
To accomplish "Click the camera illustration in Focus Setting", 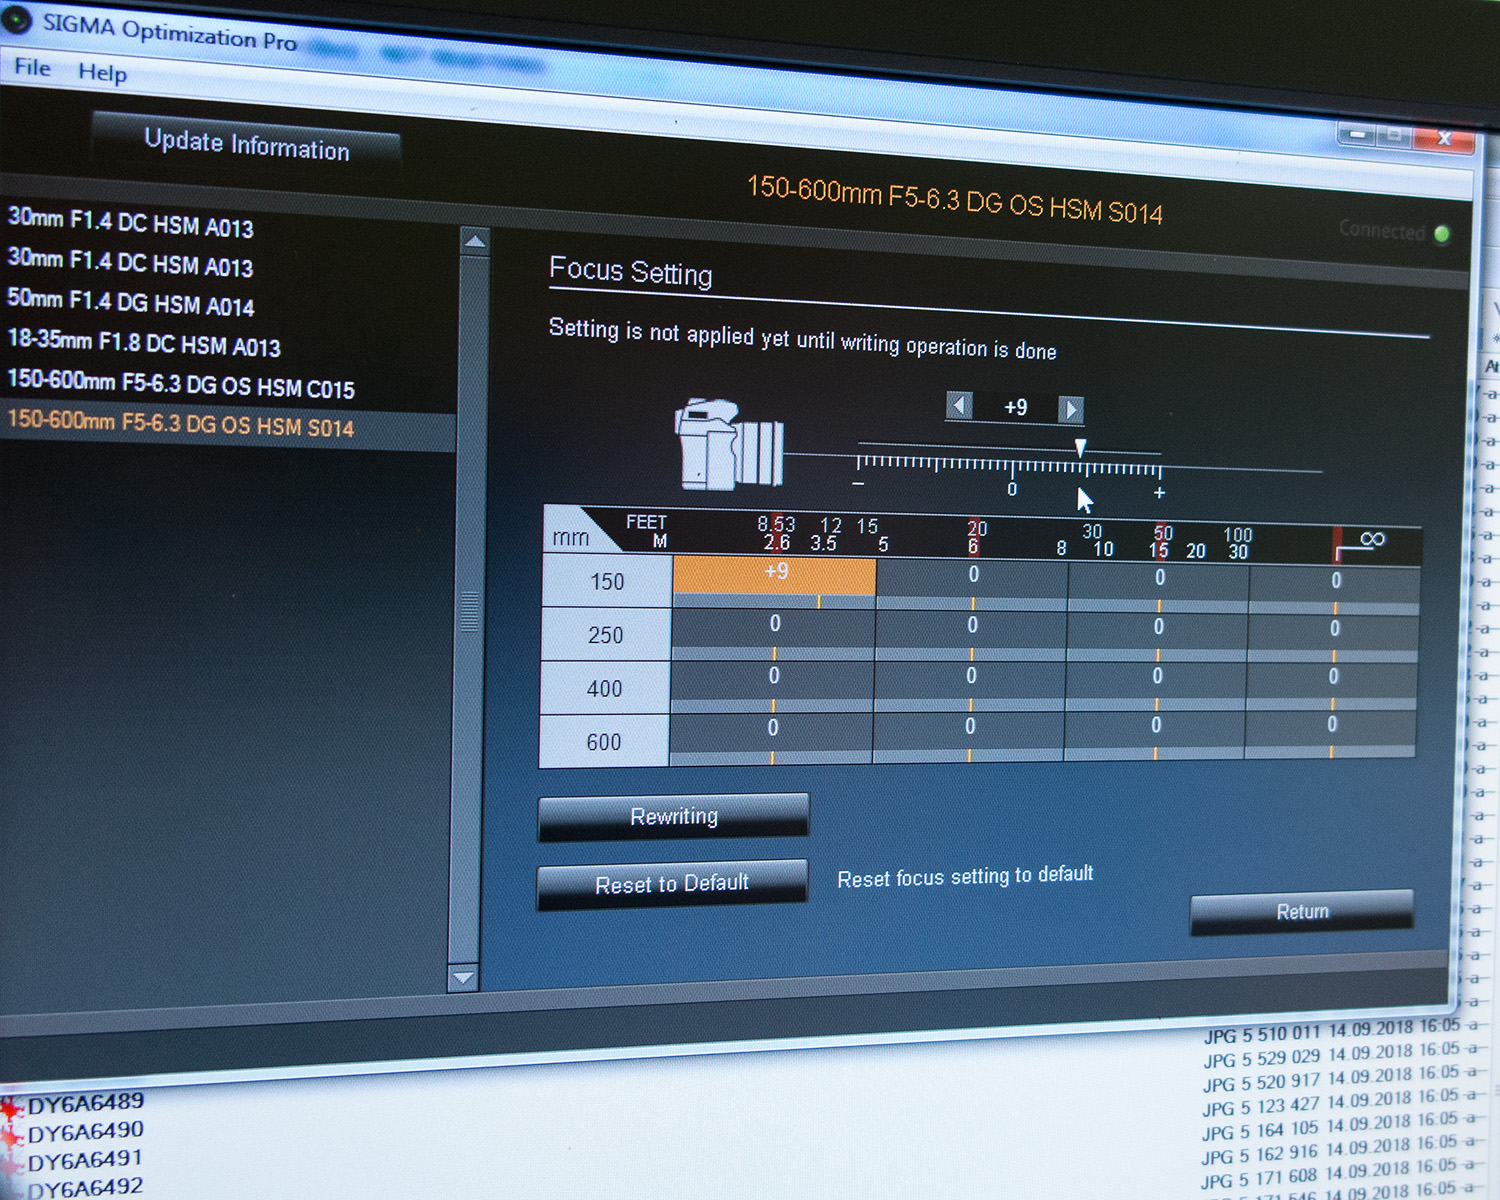I will (x=729, y=444).
